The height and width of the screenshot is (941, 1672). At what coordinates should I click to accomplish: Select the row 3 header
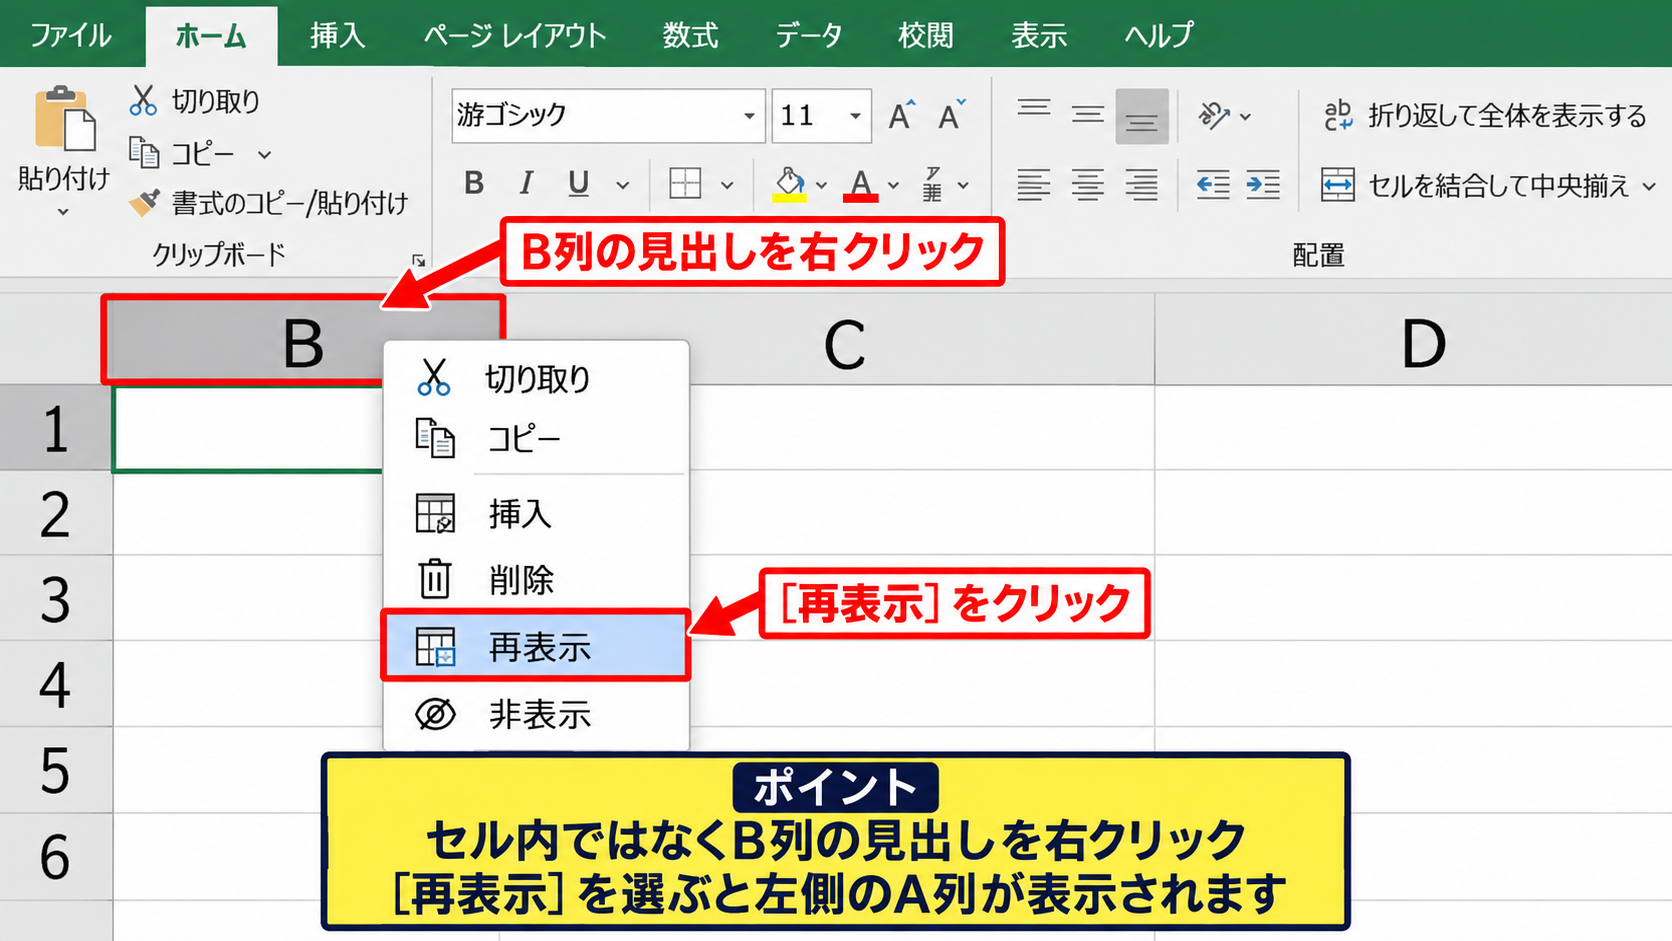pos(56,599)
